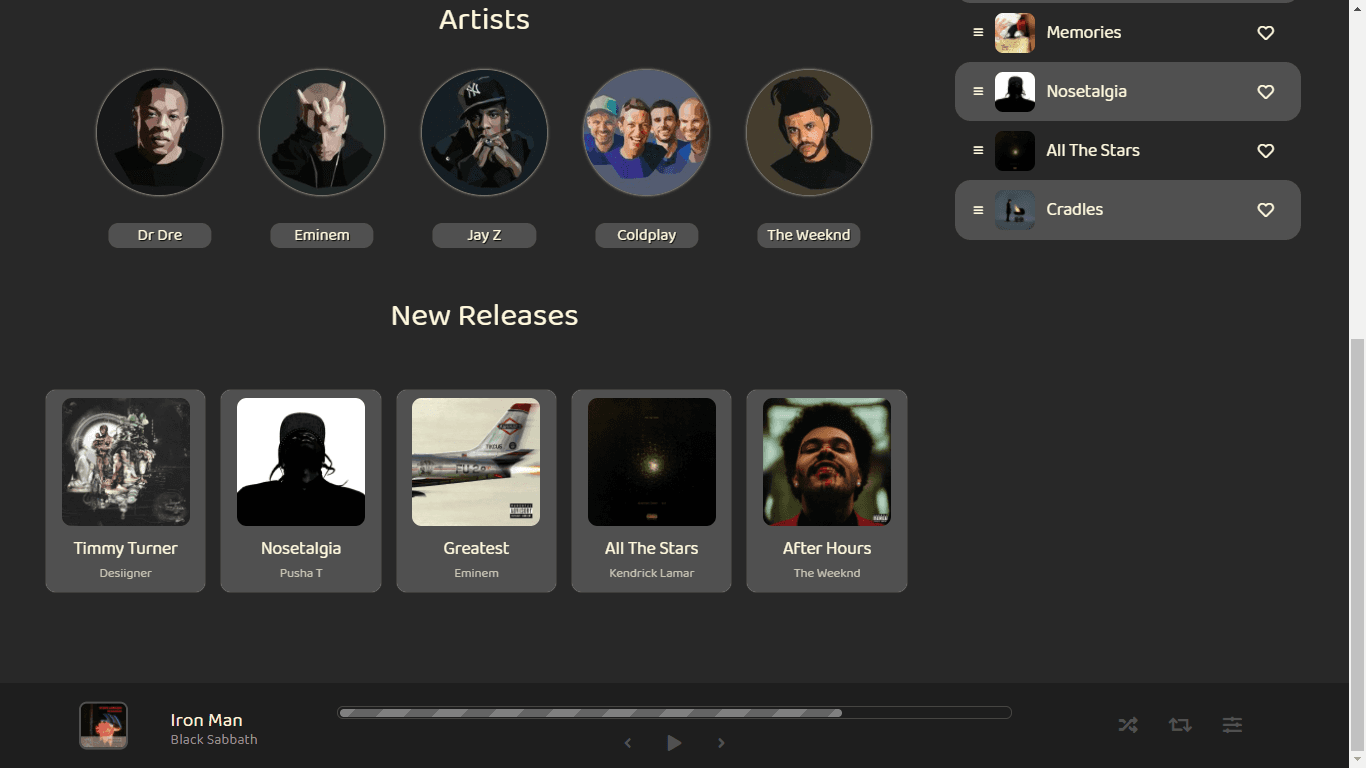This screenshot has width=1366, height=768.
Task: Click the Dr Dre name button
Action: [x=160, y=235]
